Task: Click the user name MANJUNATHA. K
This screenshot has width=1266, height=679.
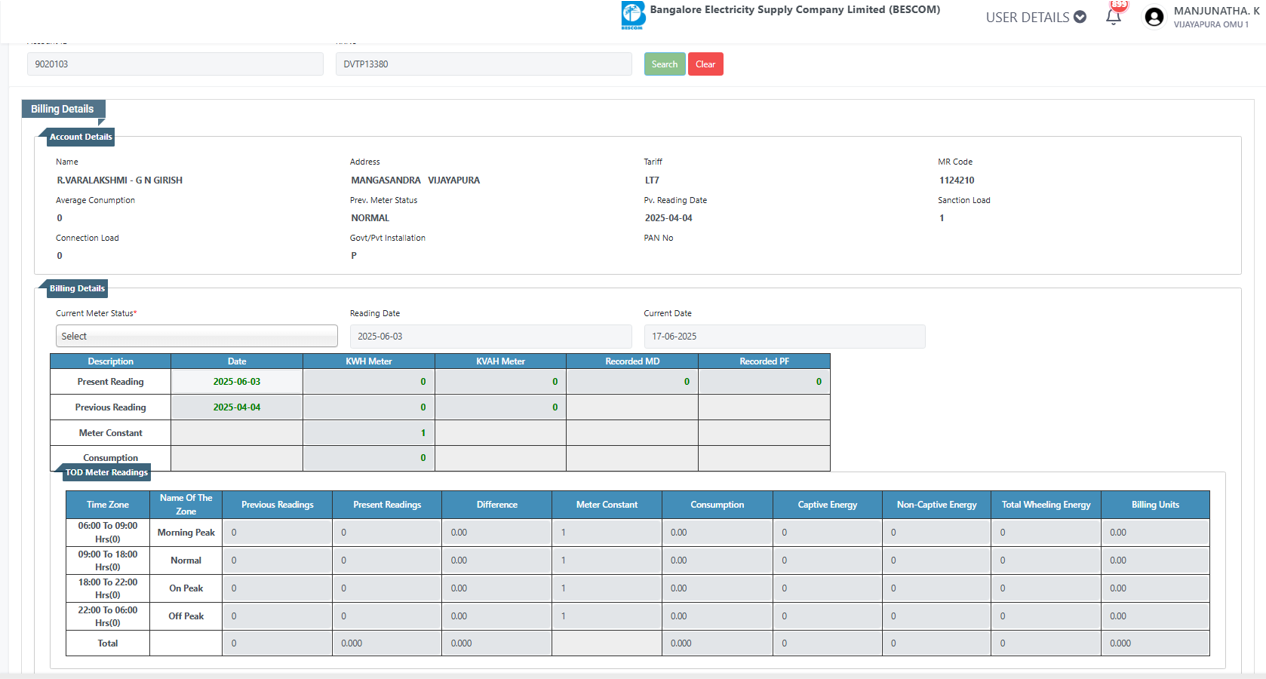Action: (1215, 10)
